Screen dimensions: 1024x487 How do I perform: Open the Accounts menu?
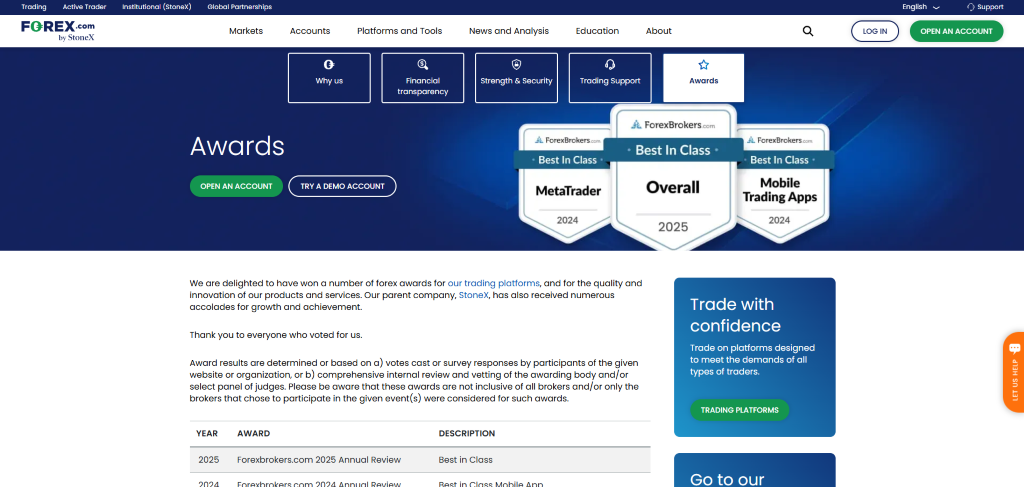tap(310, 31)
